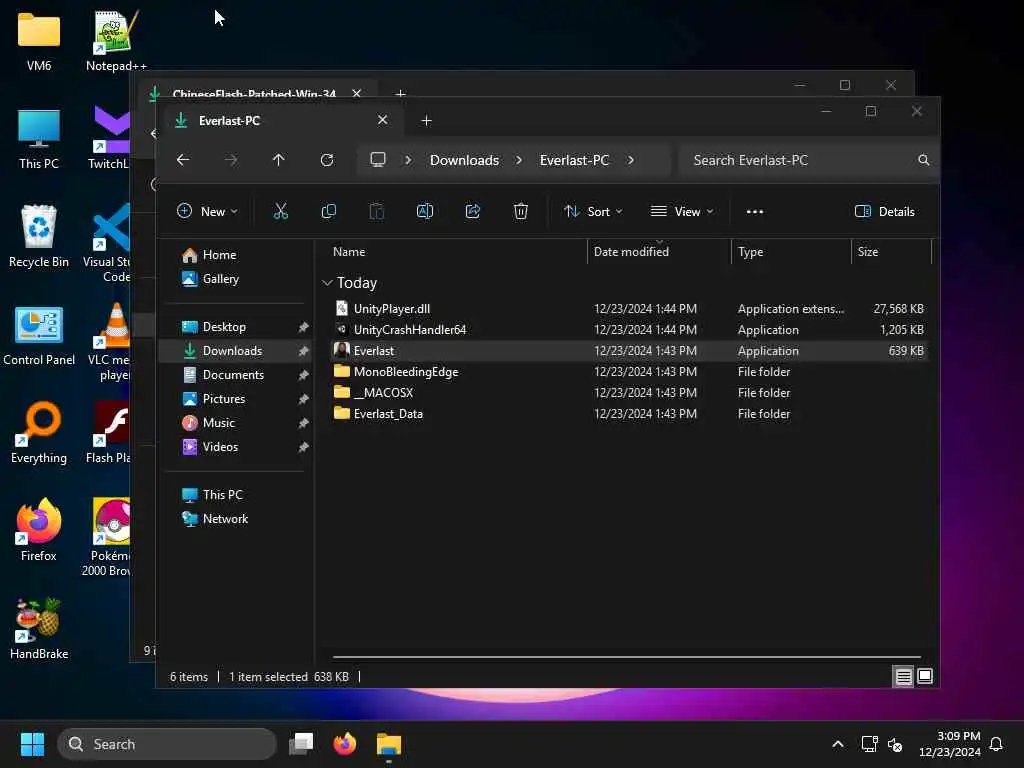Open the View dropdown
Viewport: 1024px width, 768px height.
click(x=682, y=212)
